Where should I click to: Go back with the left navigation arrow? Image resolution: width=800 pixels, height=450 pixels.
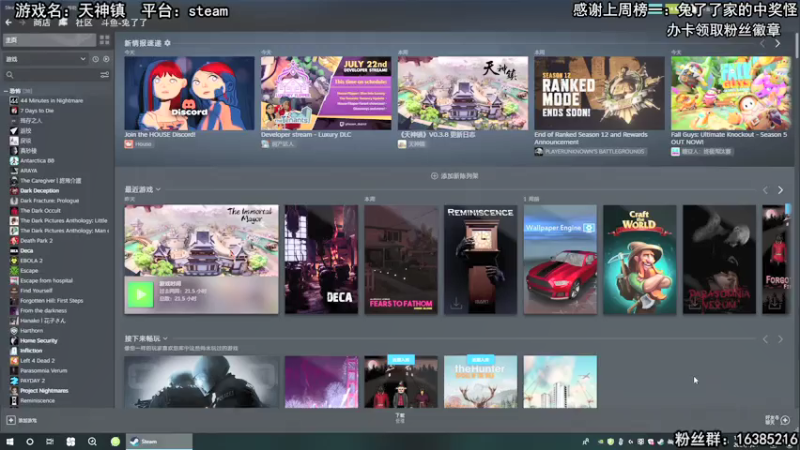point(8,23)
